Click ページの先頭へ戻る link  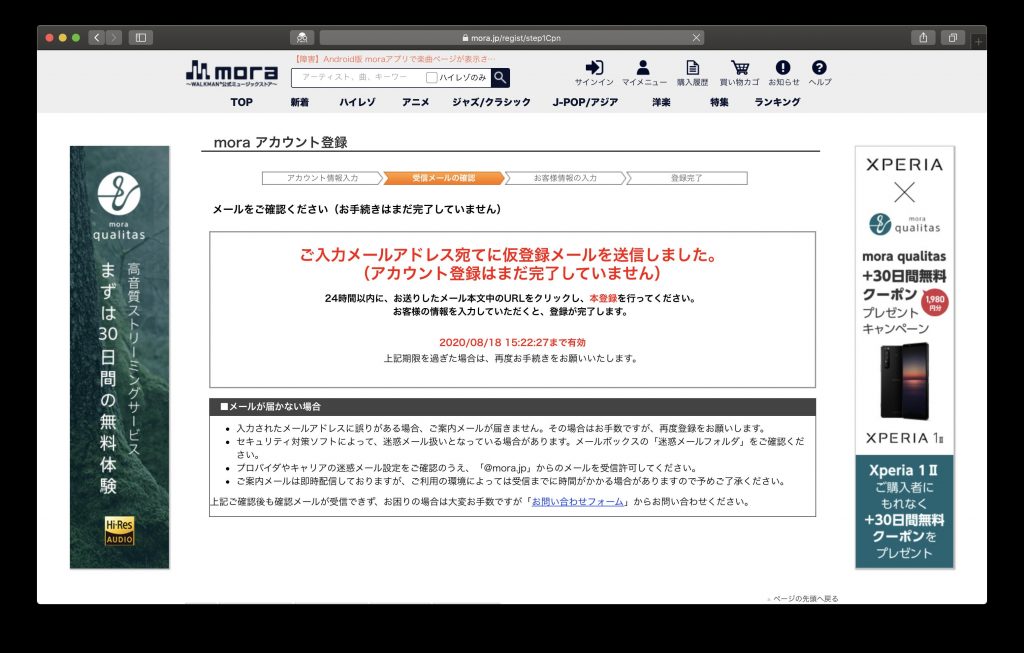pos(803,598)
